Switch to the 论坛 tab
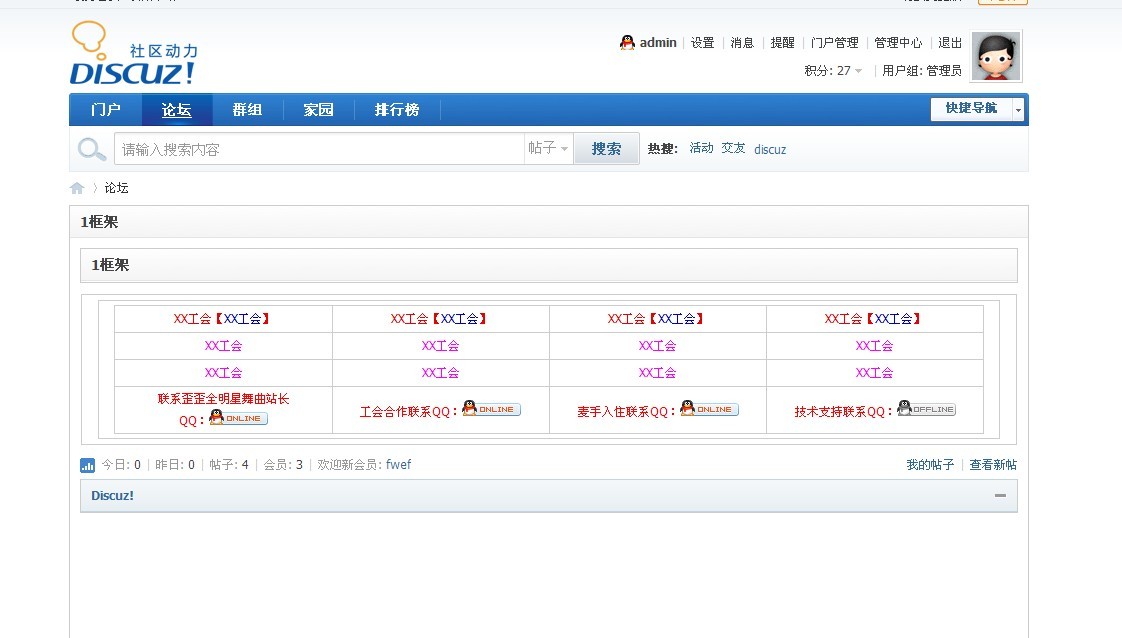Screen dimensions: 1122x638 (177, 109)
